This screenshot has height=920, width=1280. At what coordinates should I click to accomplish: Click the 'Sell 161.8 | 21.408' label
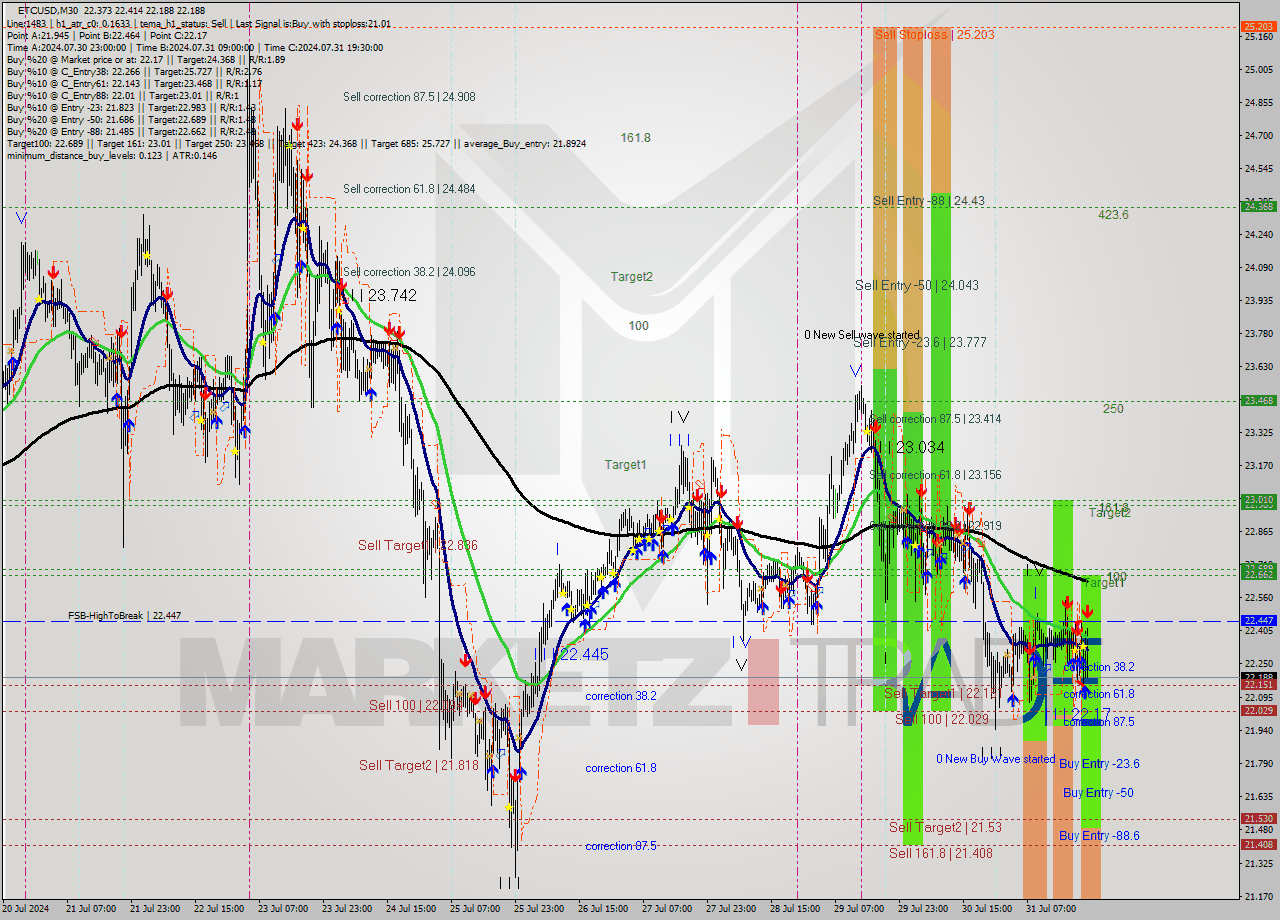pyautogui.click(x=941, y=853)
